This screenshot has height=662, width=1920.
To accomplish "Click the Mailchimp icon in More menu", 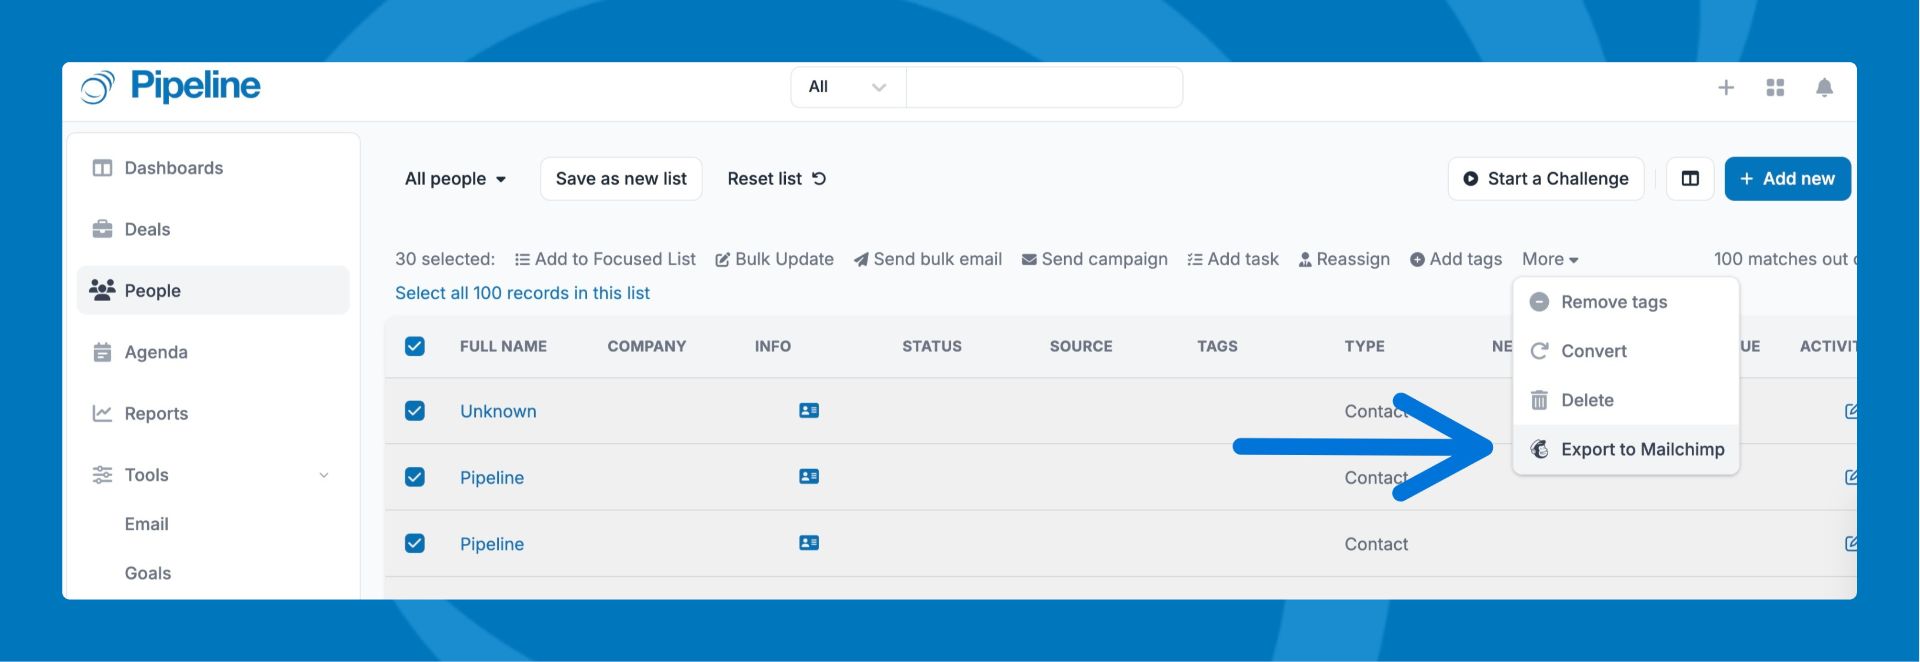I will tap(1540, 449).
